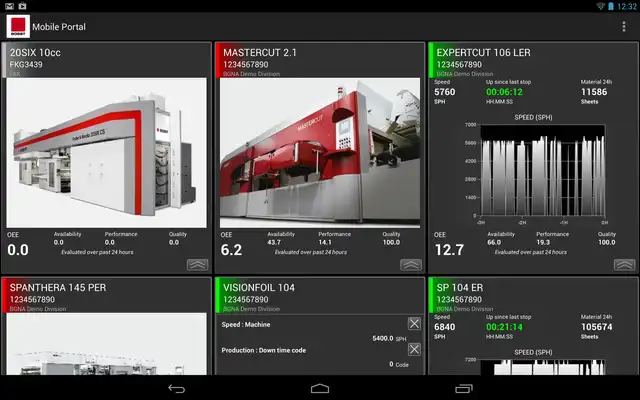Expand the 20SIX 10cc card details

pyautogui.click(x=198, y=265)
